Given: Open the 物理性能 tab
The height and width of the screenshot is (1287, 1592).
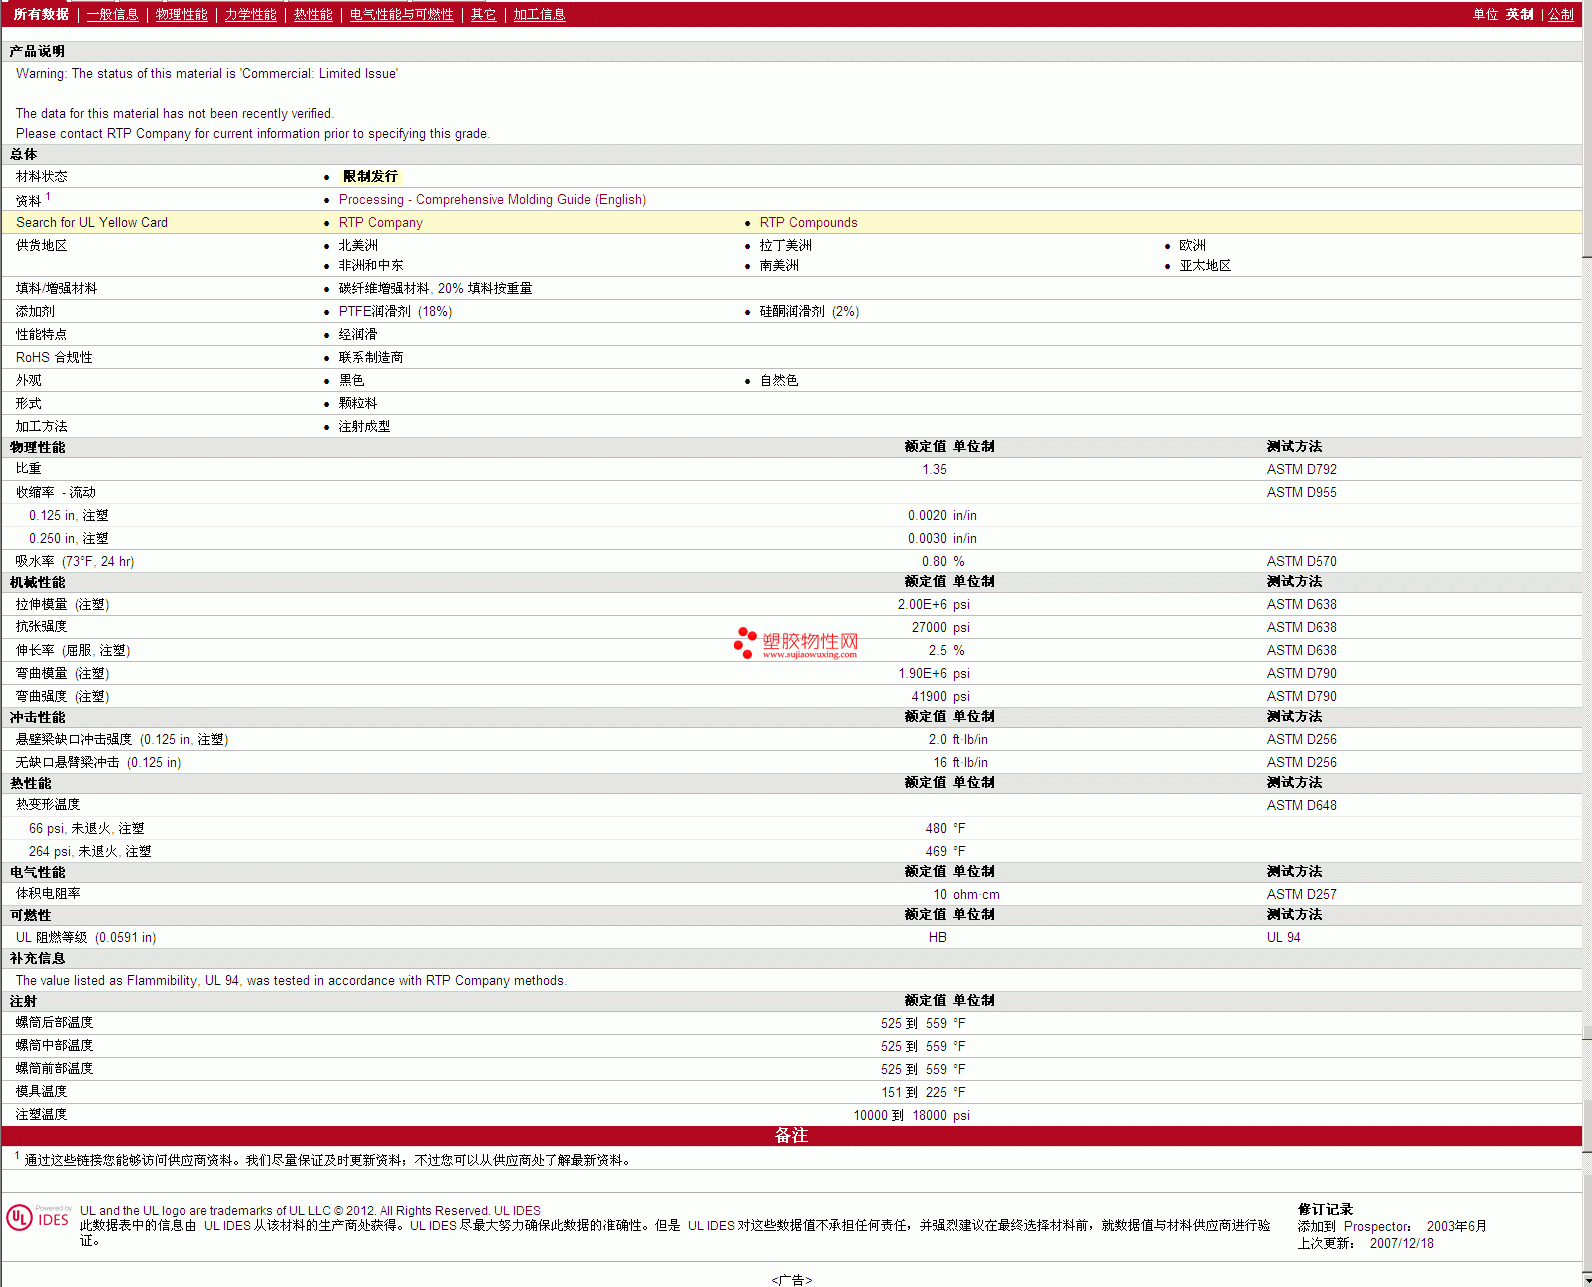Looking at the screenshot, I should 181,14.
